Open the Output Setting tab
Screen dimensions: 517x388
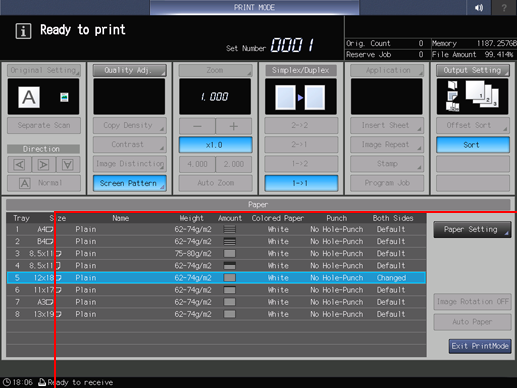click(x=473, y=70)
